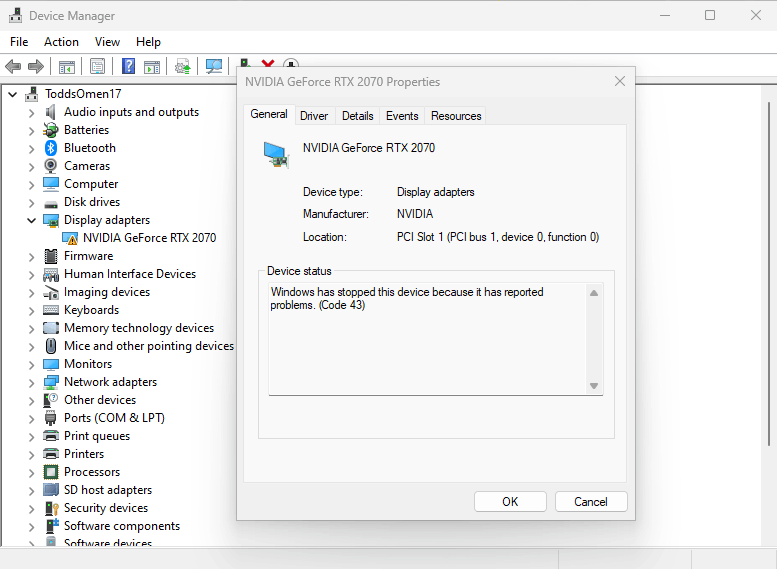Click the Audio inputs speaker icon
Screen dimensions: 777x569
point(51,112)
